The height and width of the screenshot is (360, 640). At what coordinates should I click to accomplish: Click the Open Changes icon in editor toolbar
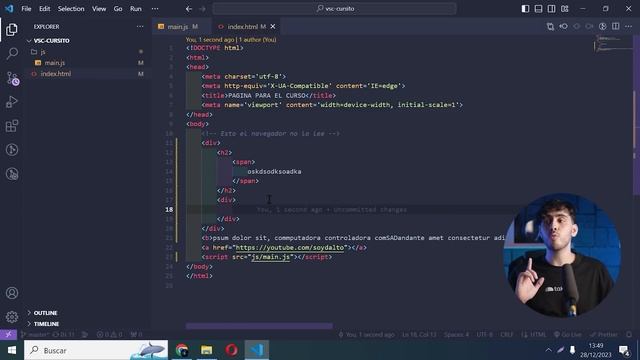(x=550, y=27)
